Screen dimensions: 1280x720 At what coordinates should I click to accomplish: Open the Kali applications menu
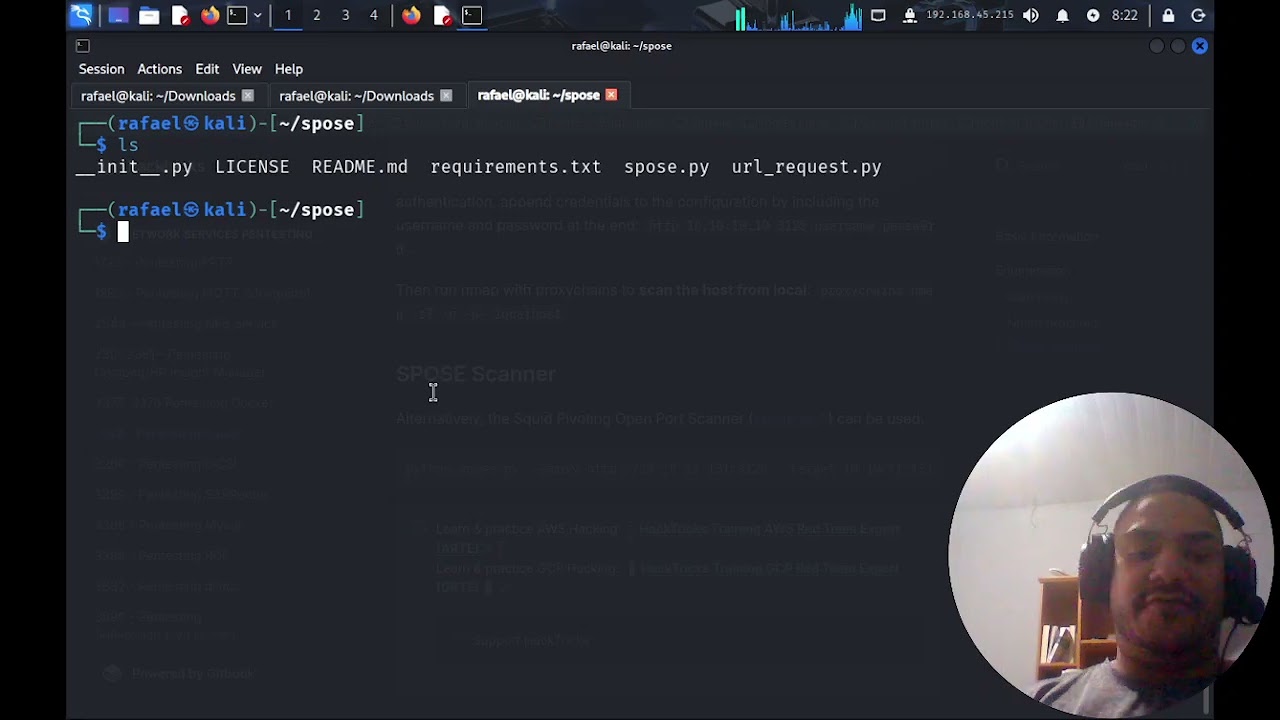pos(81,15)
